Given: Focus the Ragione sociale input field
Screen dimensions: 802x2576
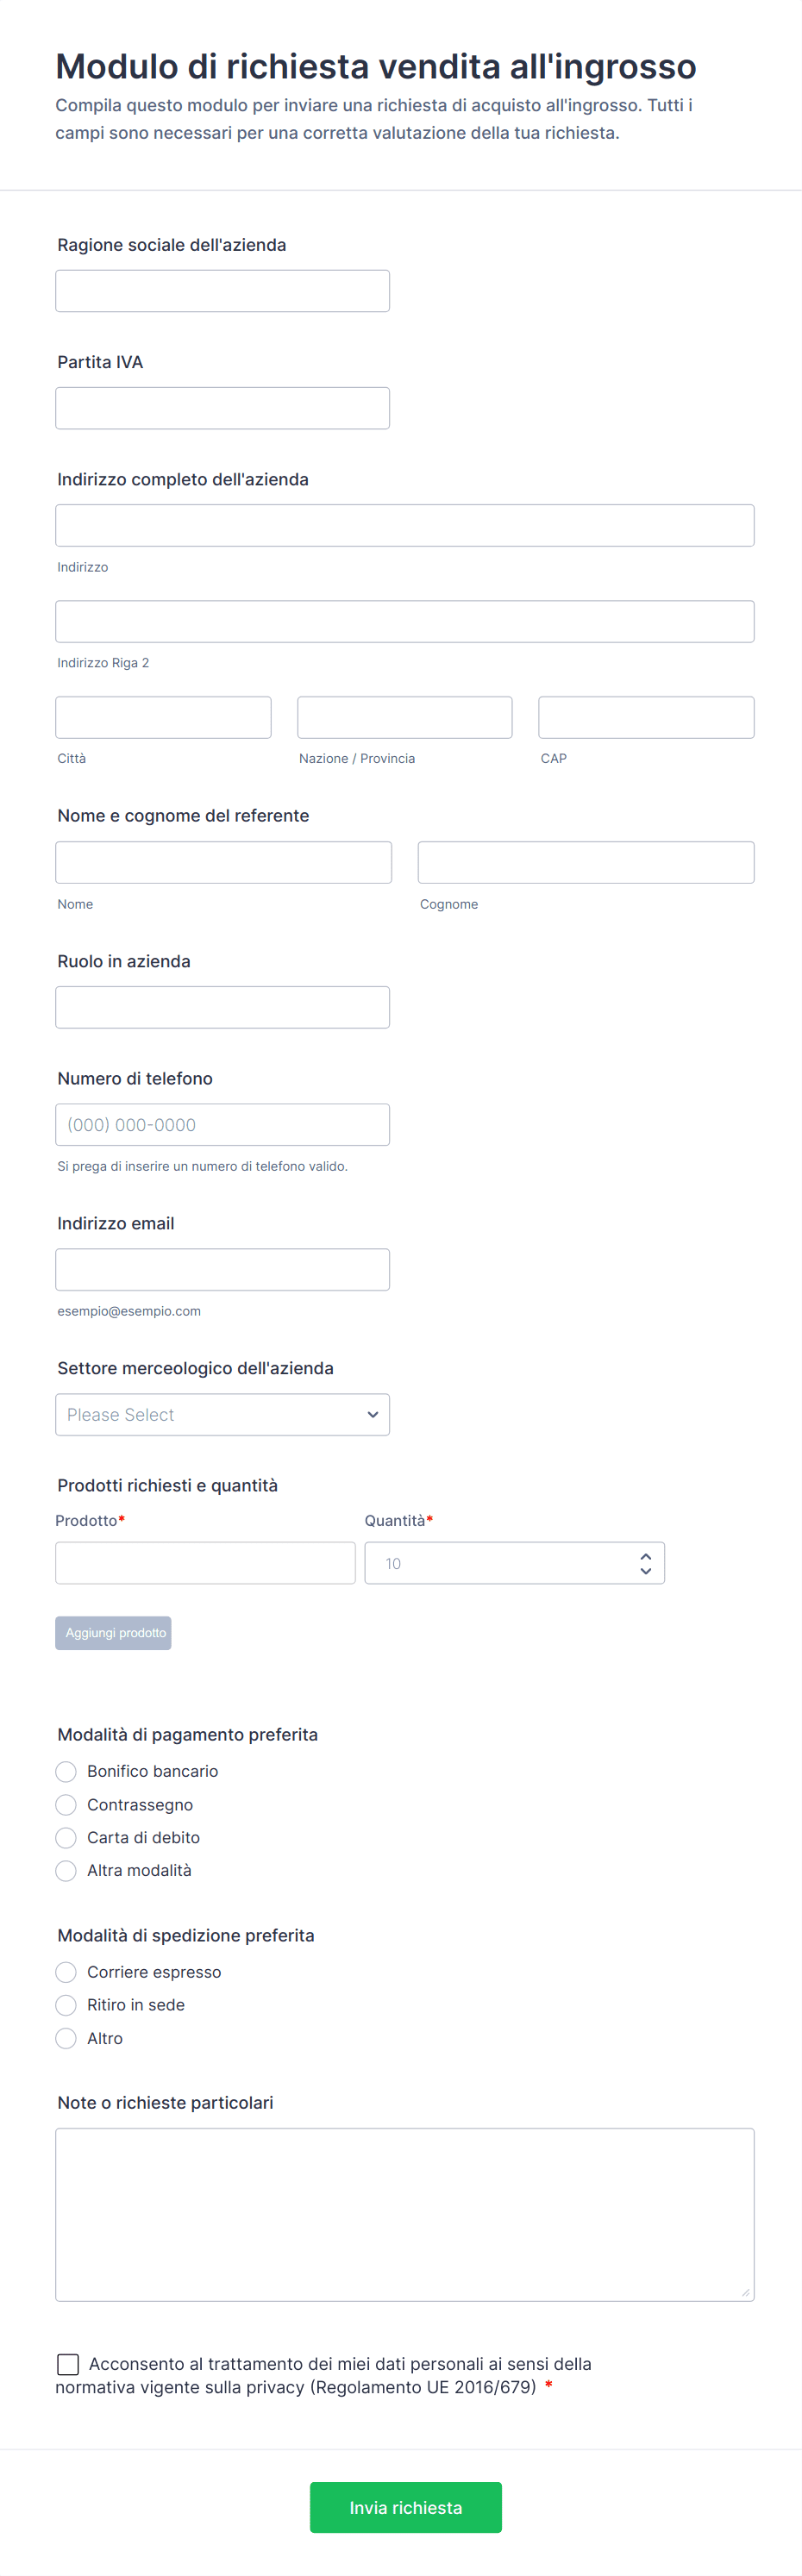Looking at the screenshot, I should tap(222, 291).
